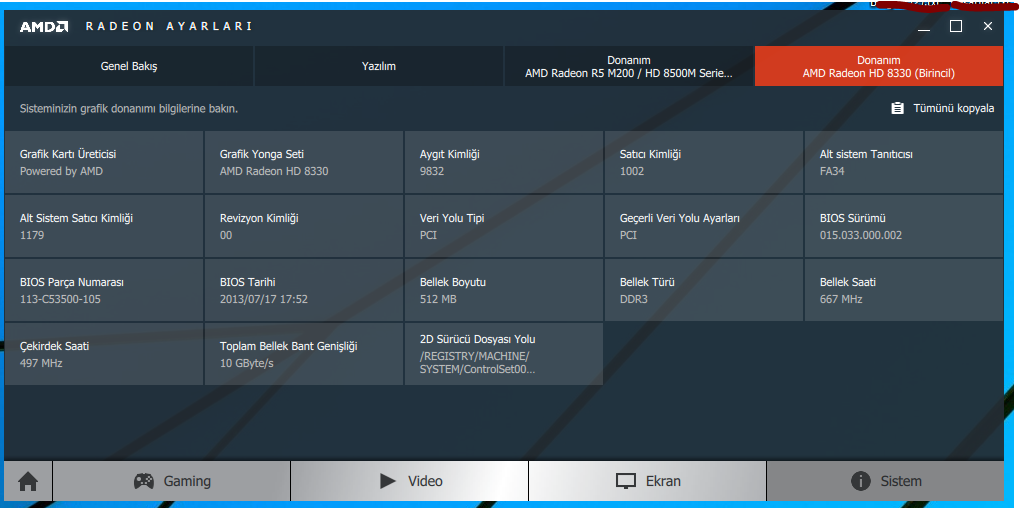Open the Ekran display section

click(x=648, y=481)
